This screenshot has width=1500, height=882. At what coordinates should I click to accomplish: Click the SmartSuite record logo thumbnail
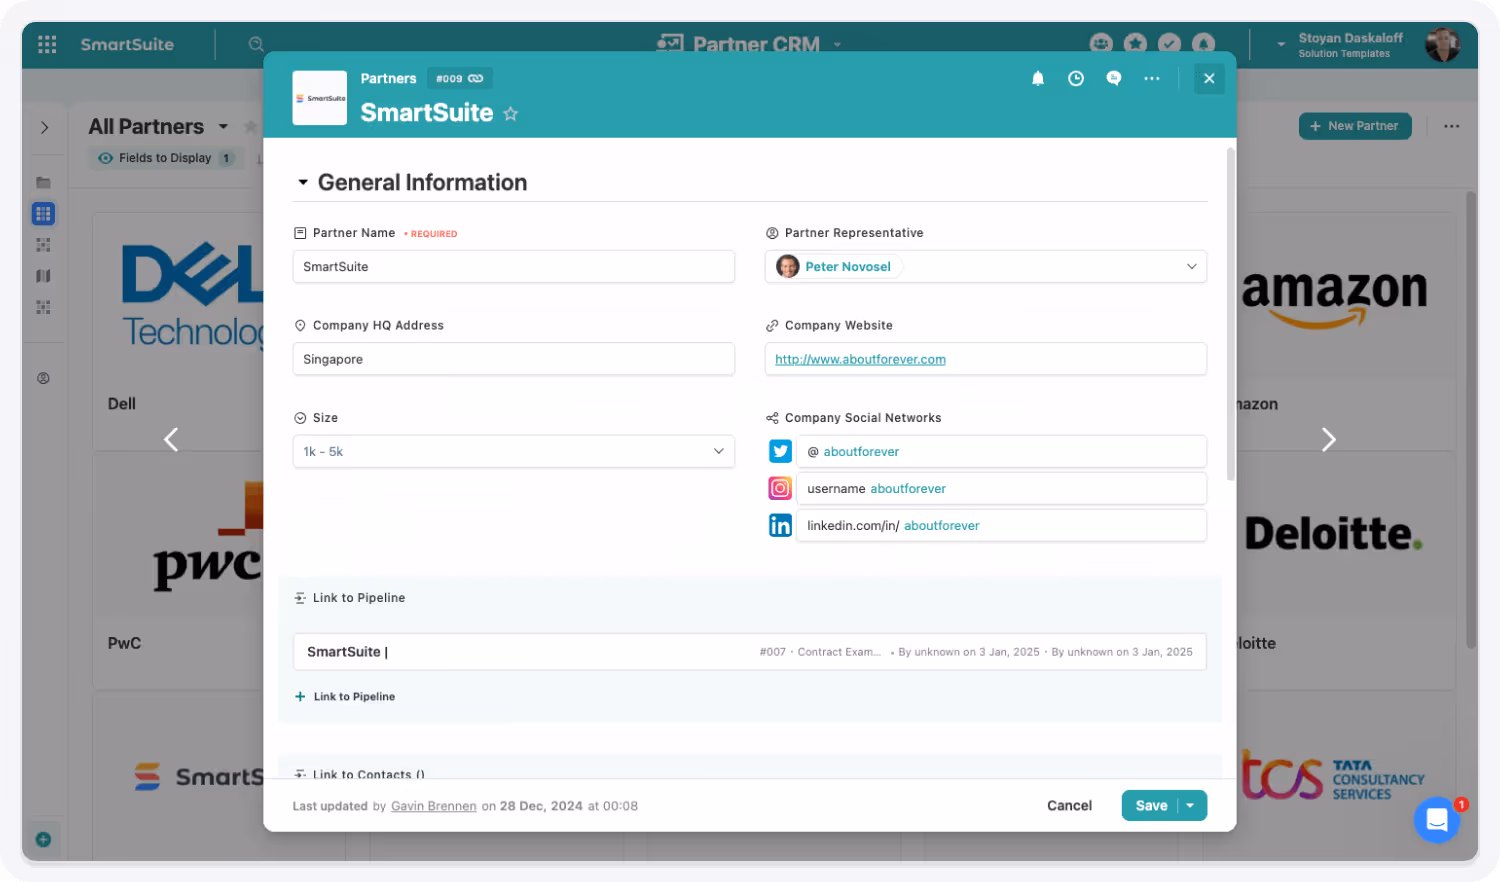pos(320,98)
